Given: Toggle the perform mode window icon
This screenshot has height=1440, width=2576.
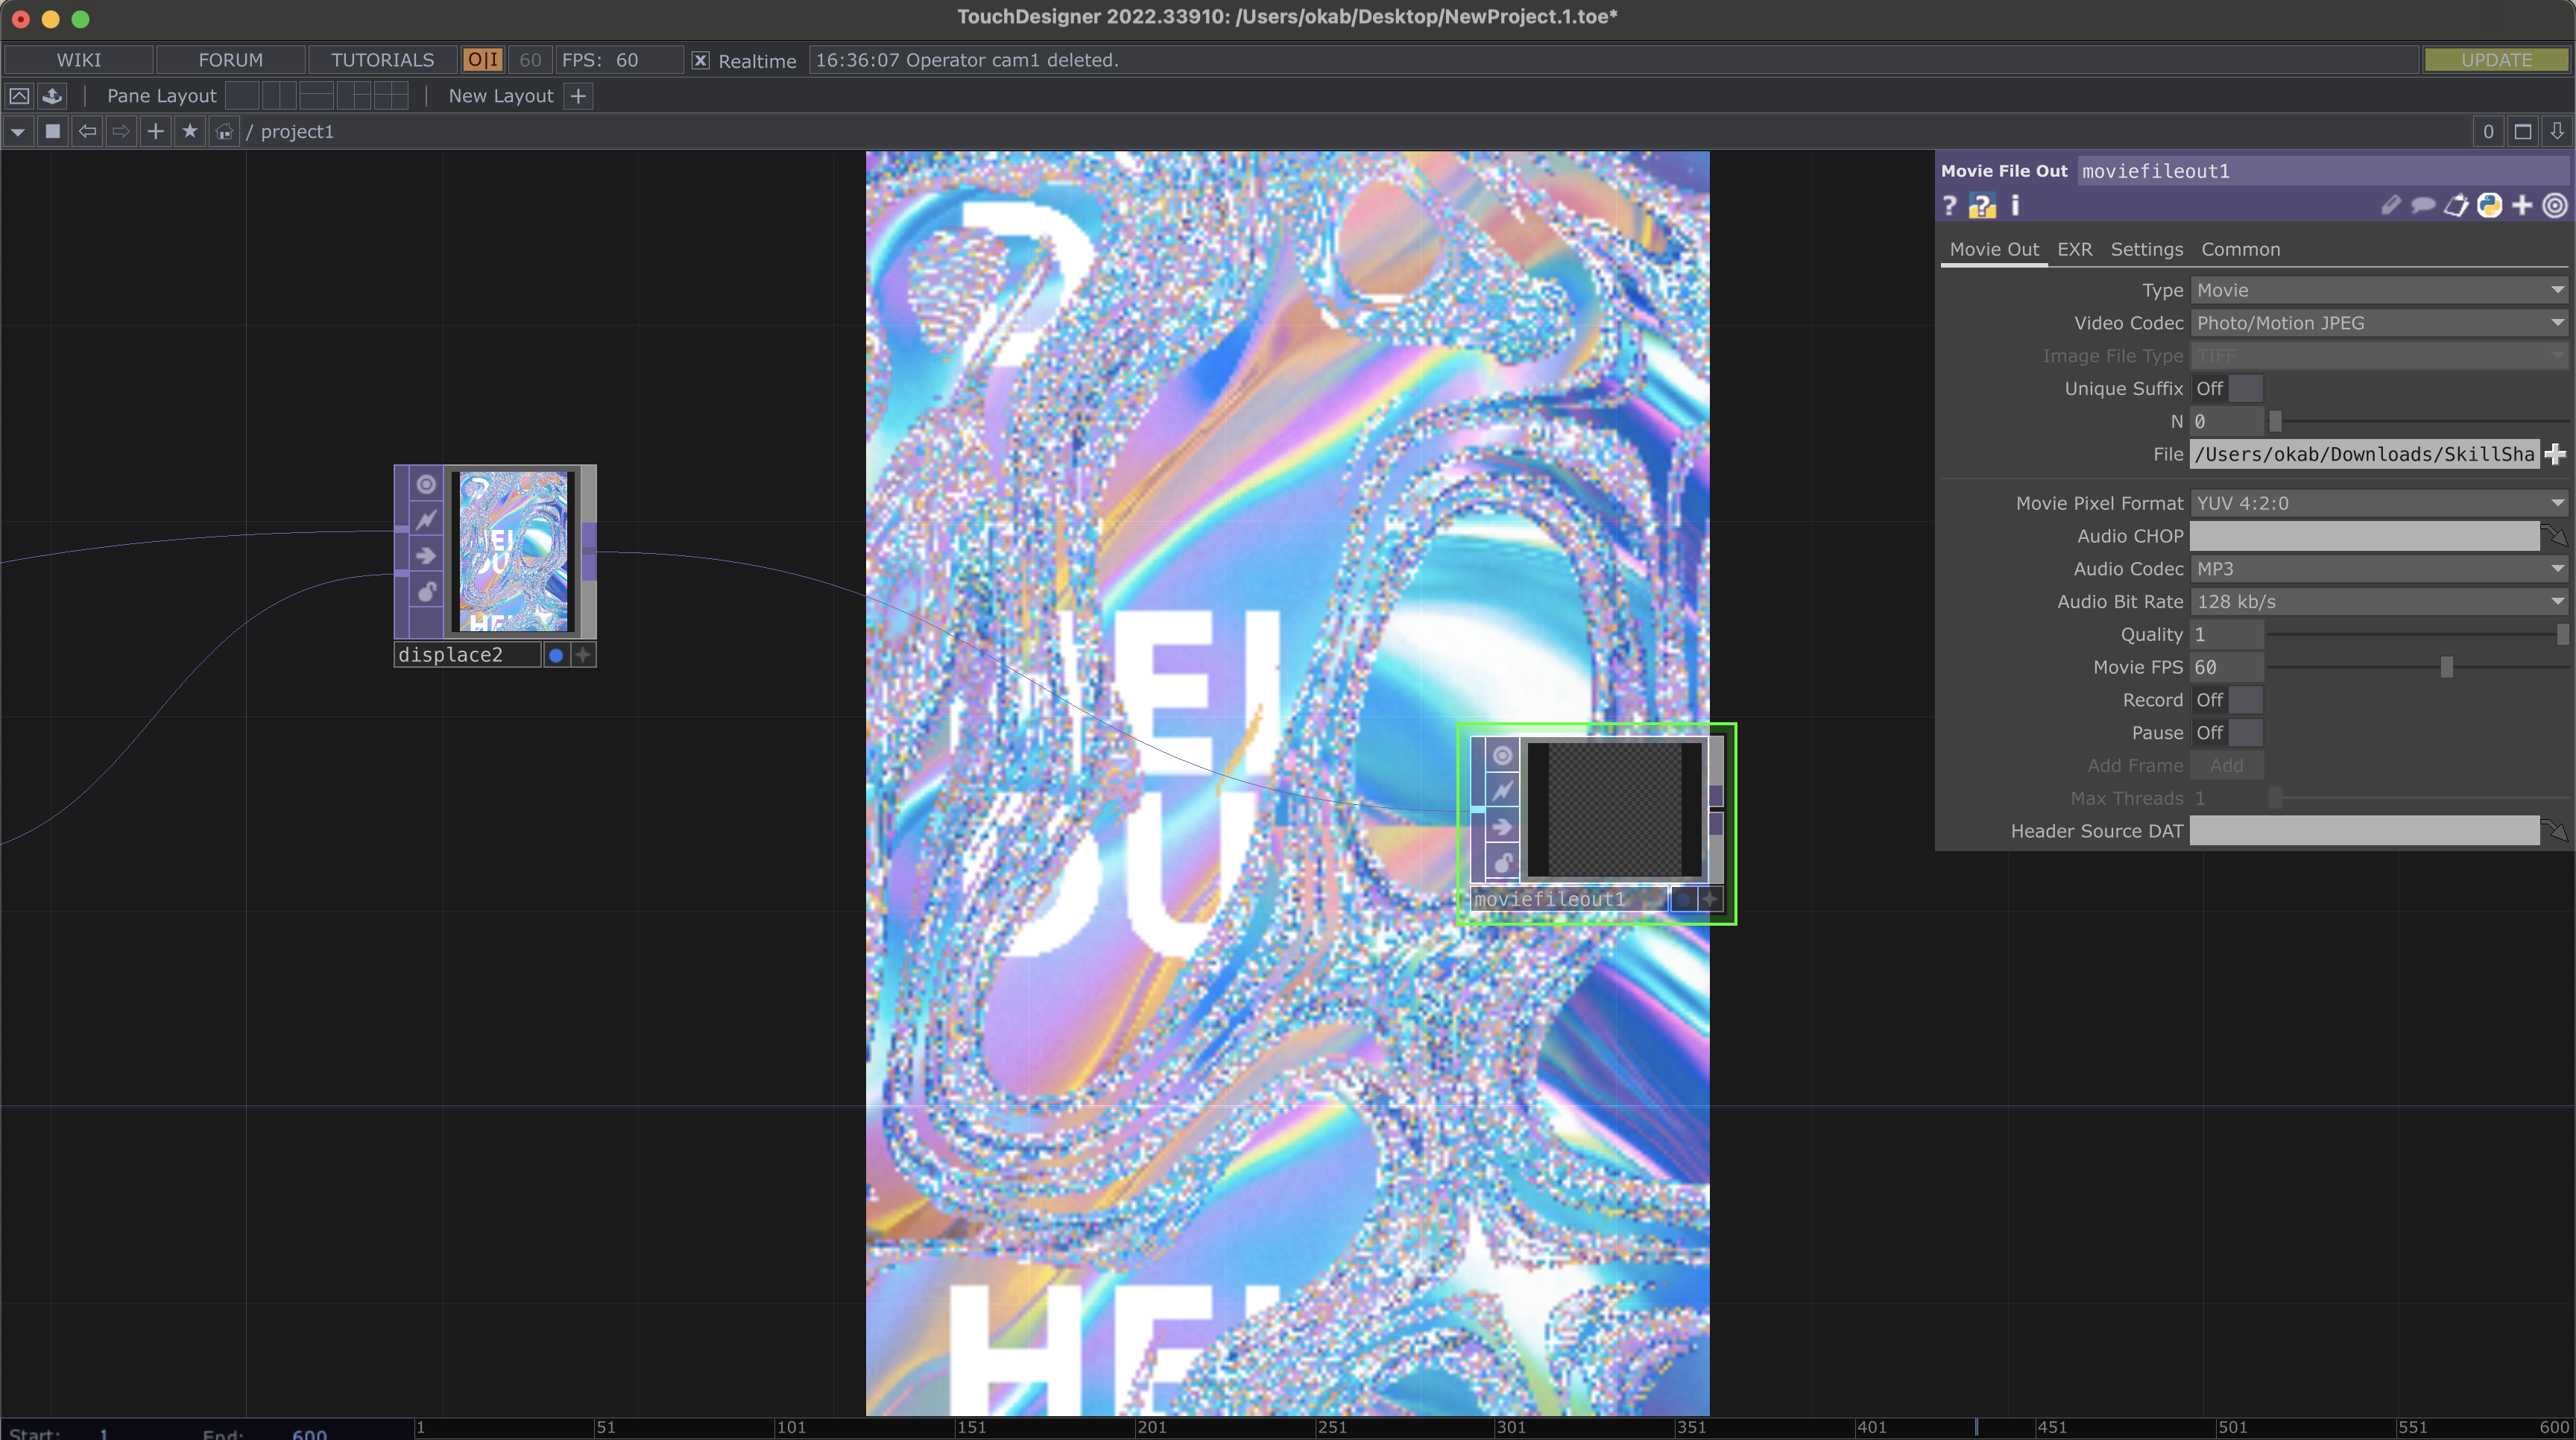Looking at the screenshot, I should 19,96.
